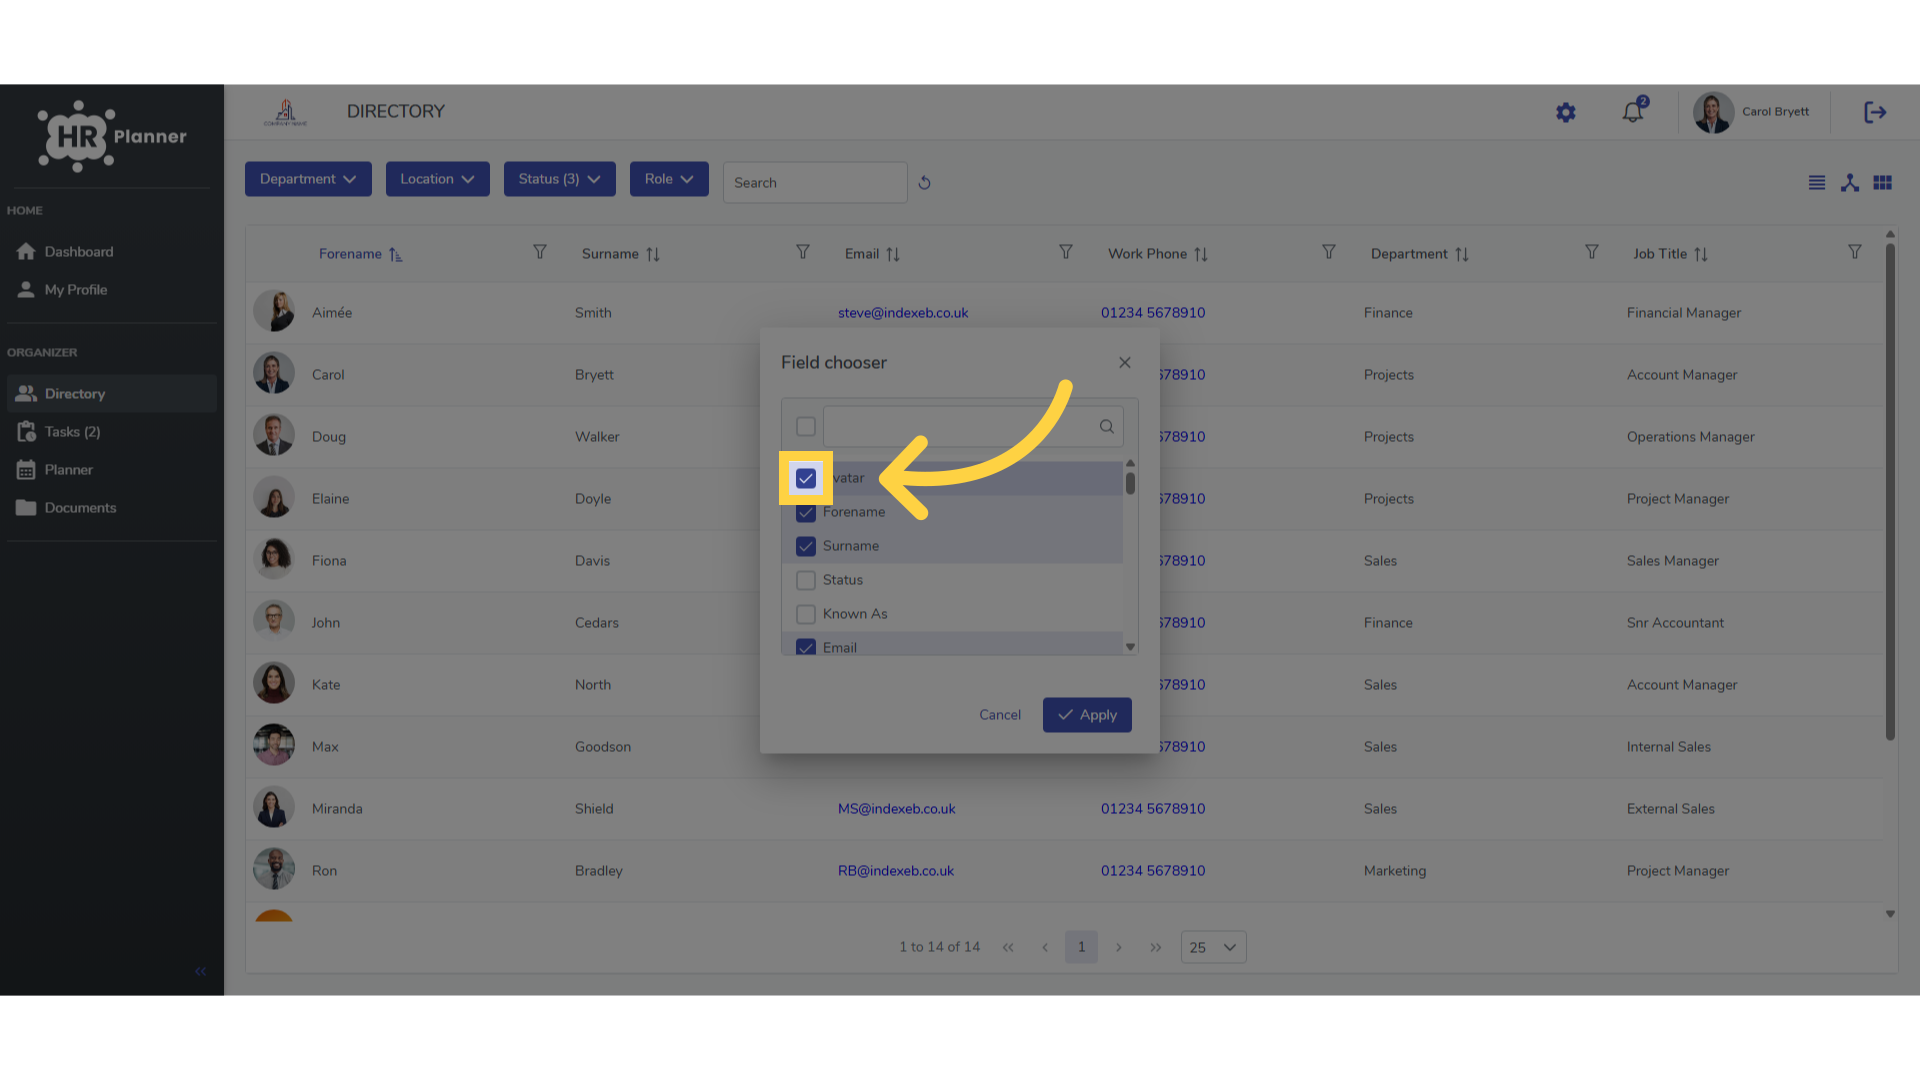Switch to org chart view icon
The image size is (1920, 1080).
(1850, 183)
